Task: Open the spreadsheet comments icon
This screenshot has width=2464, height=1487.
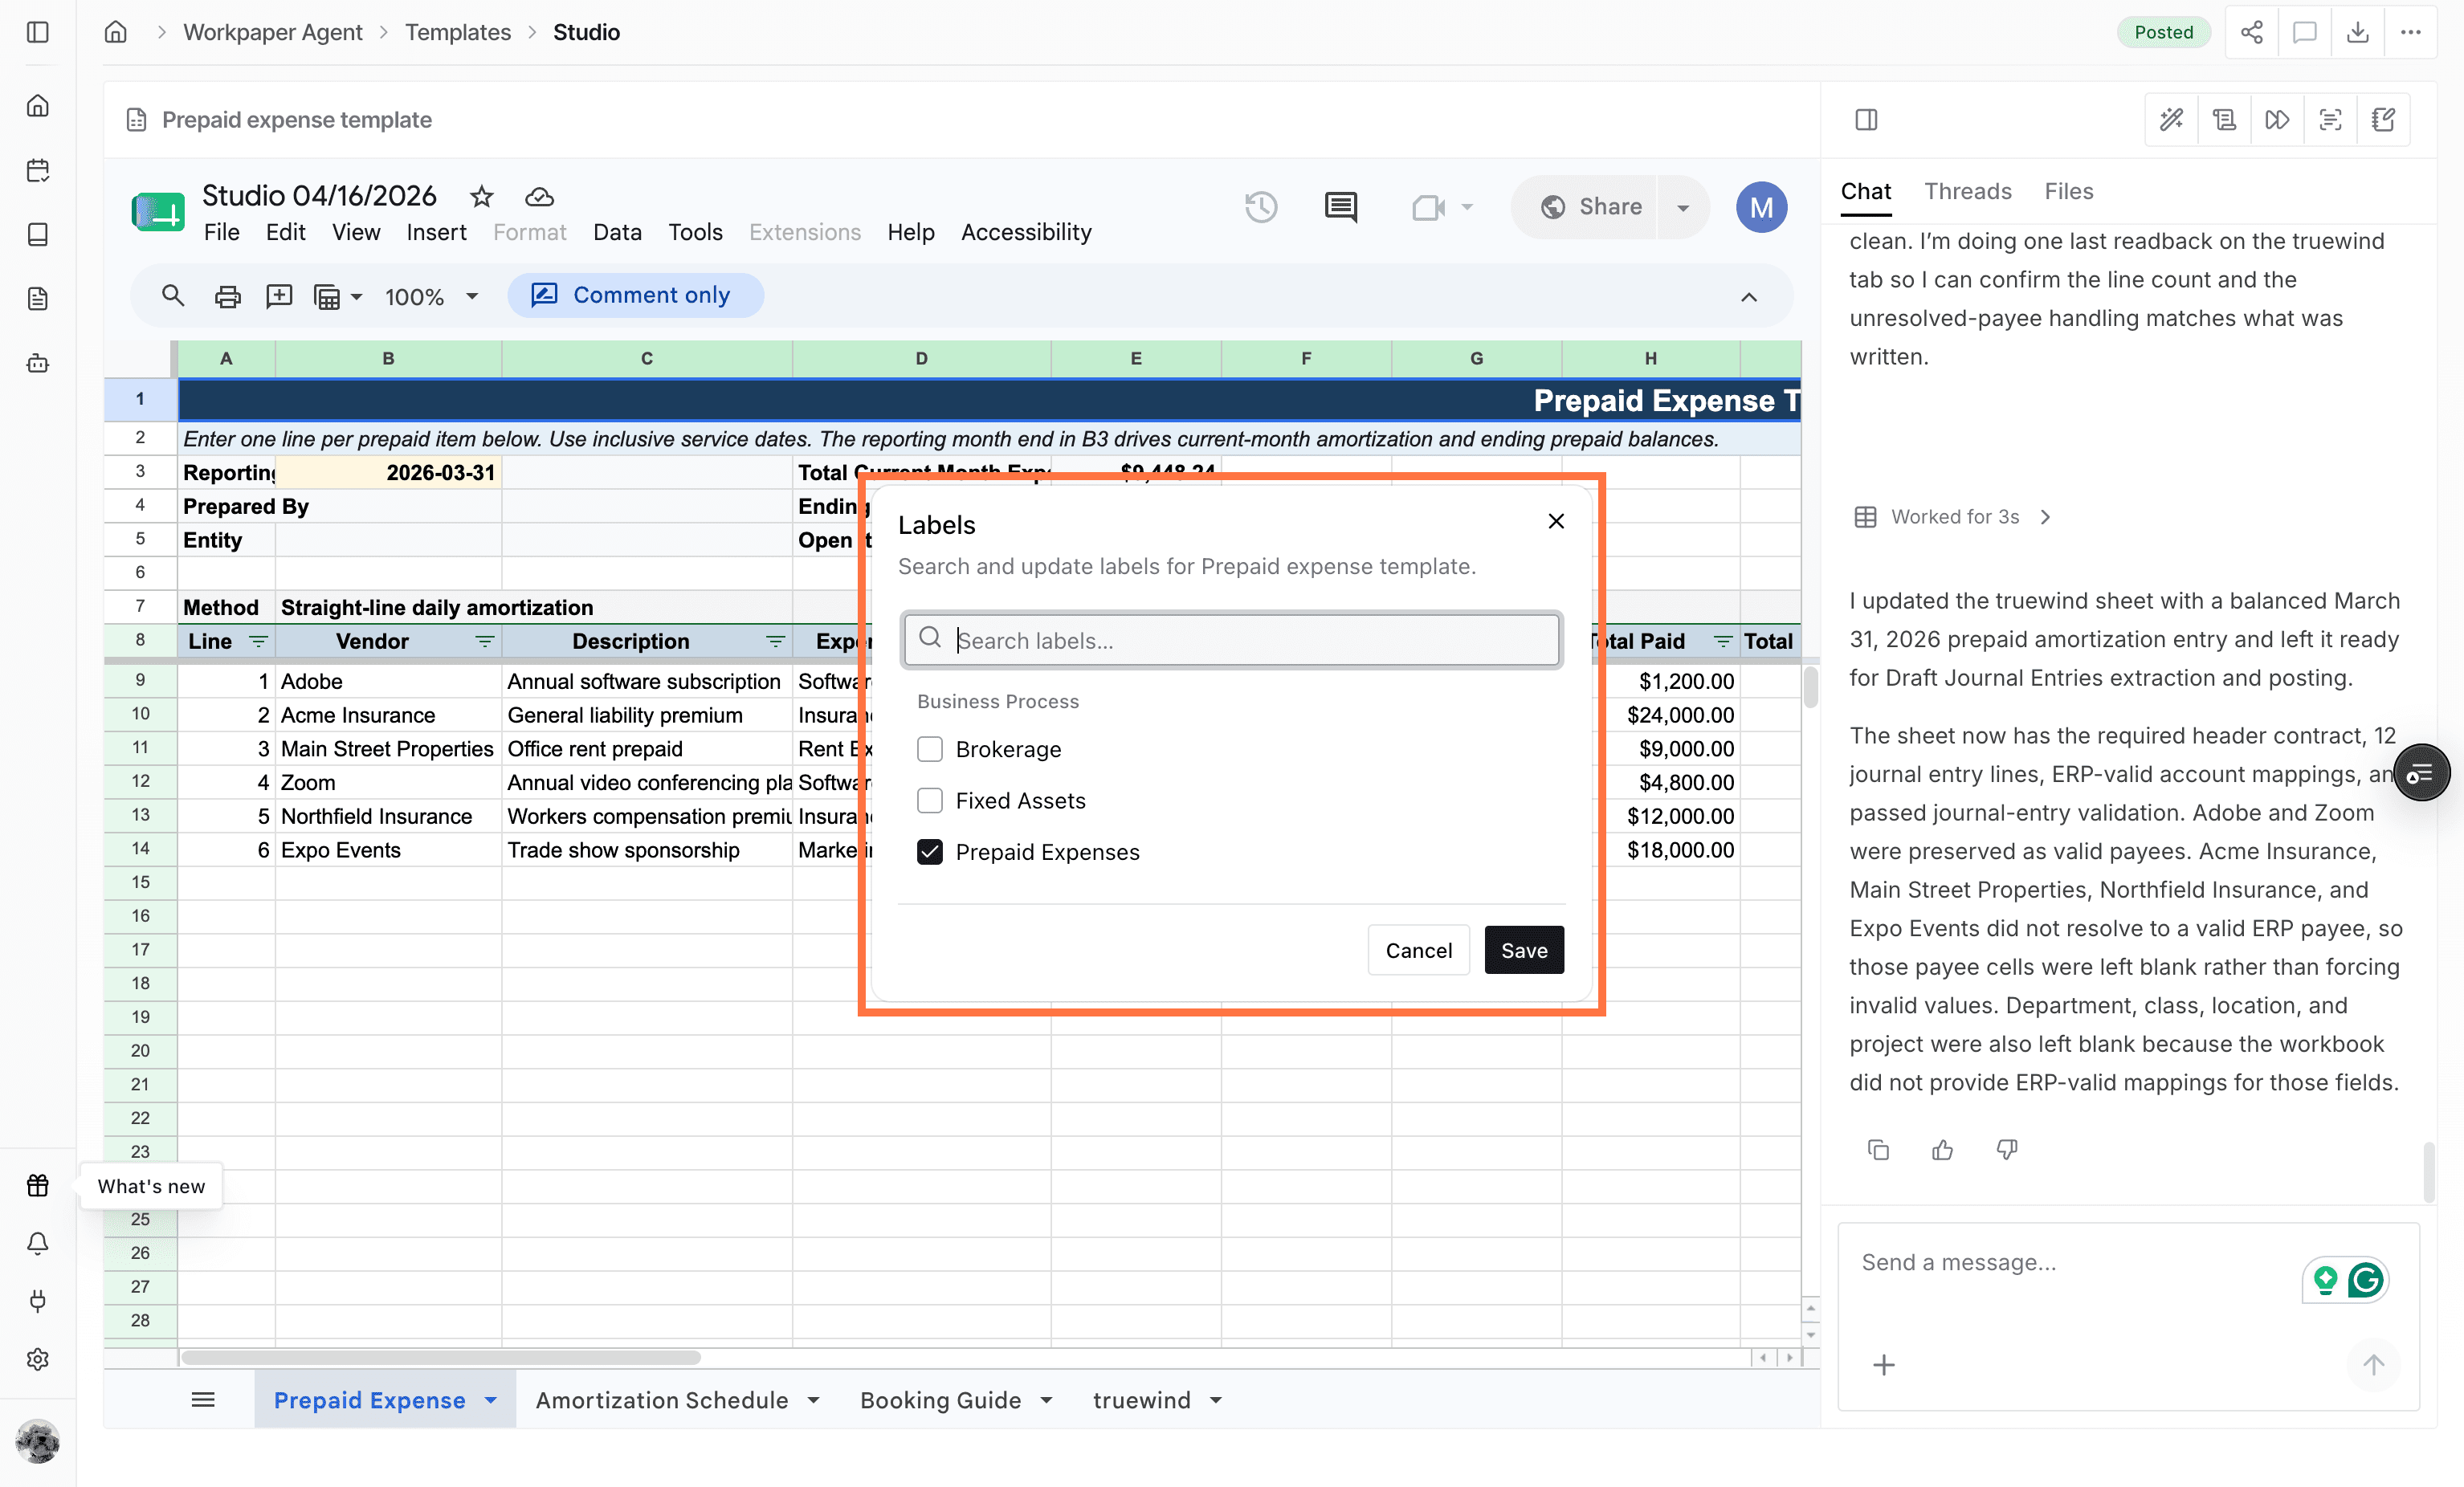Action: point(1340,207)
